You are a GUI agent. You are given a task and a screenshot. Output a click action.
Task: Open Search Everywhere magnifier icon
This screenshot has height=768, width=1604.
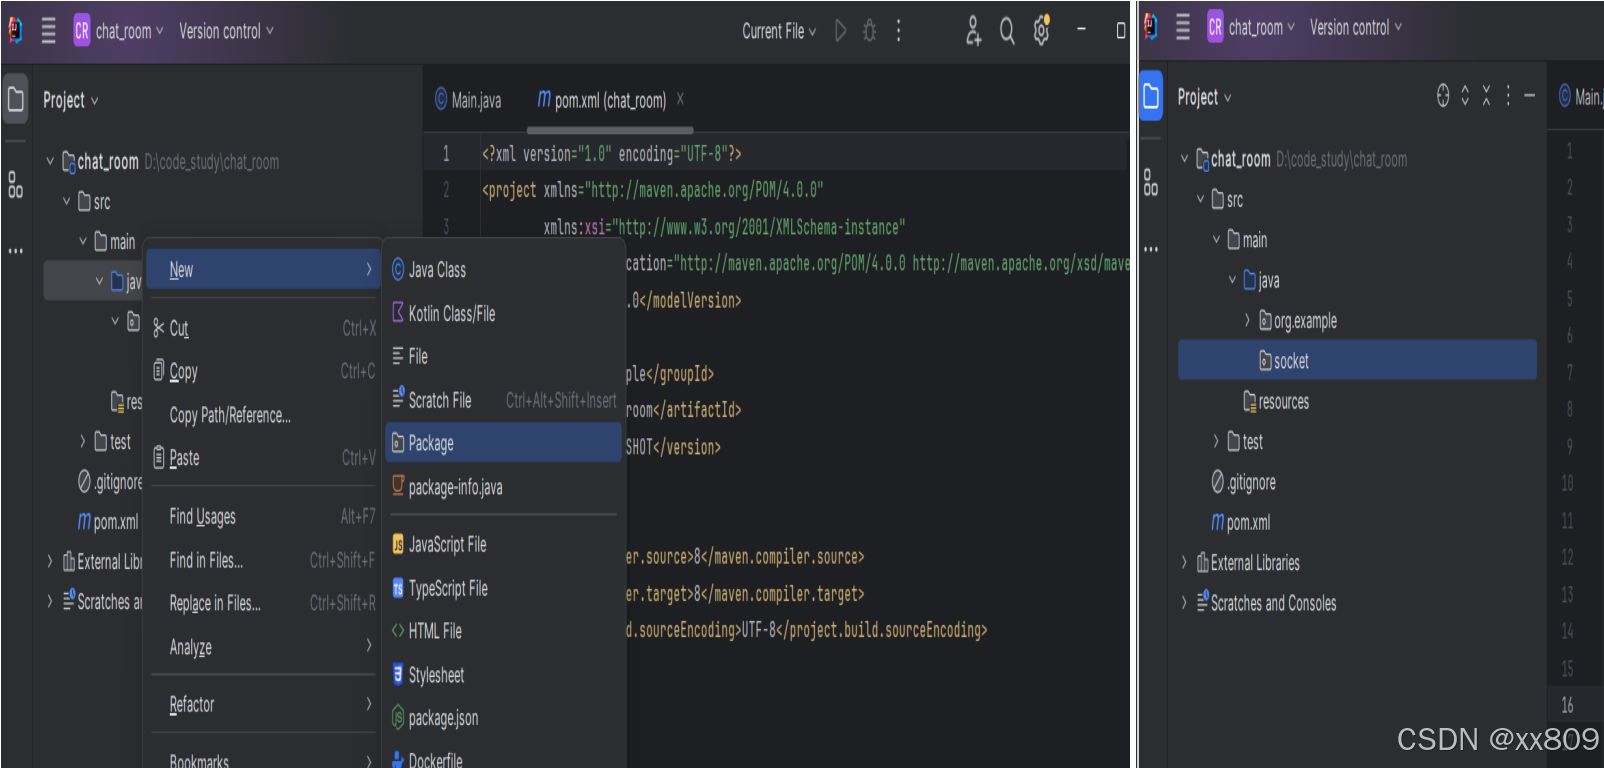1007,31
